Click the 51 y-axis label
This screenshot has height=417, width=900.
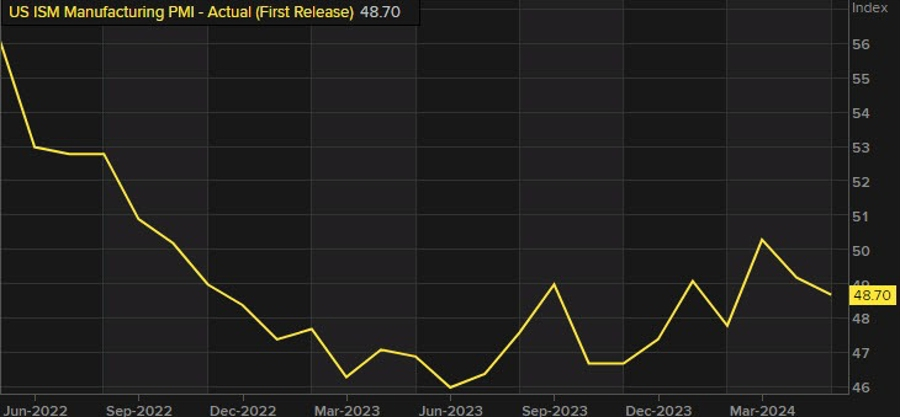[861, 216]
